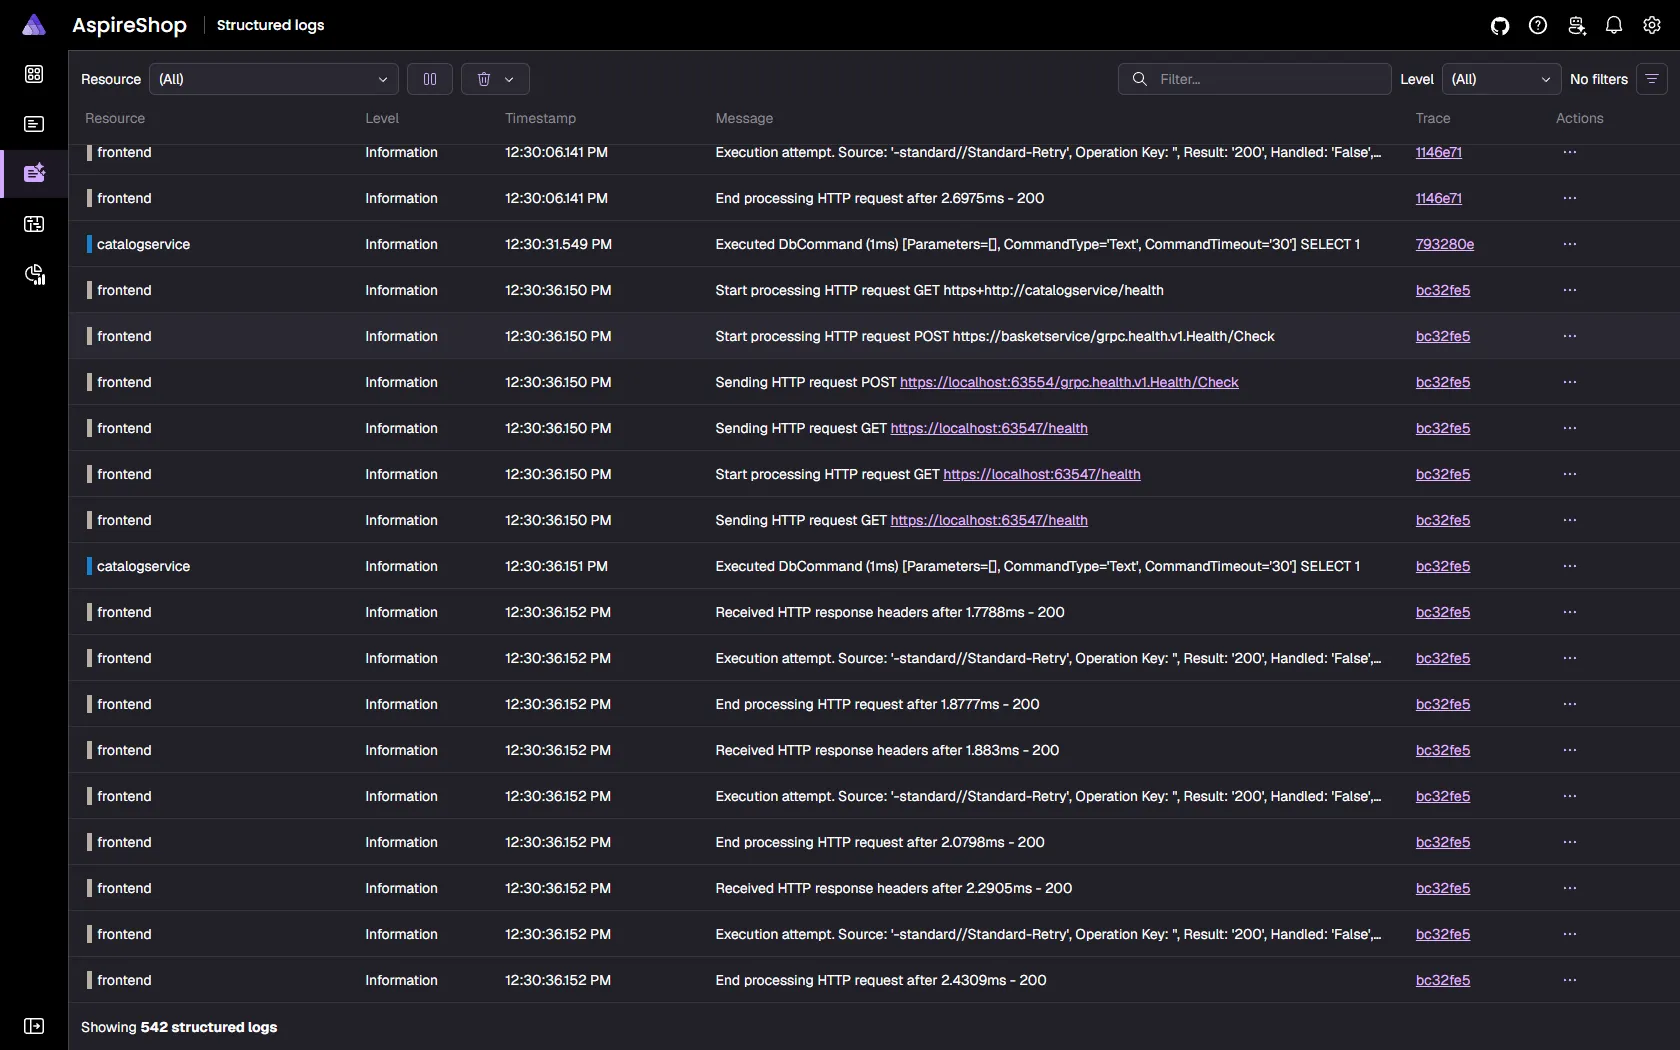Viewport: 1680px width, 1050px height.
Task: Click the Structured logs page title
Action: point(270,25)
